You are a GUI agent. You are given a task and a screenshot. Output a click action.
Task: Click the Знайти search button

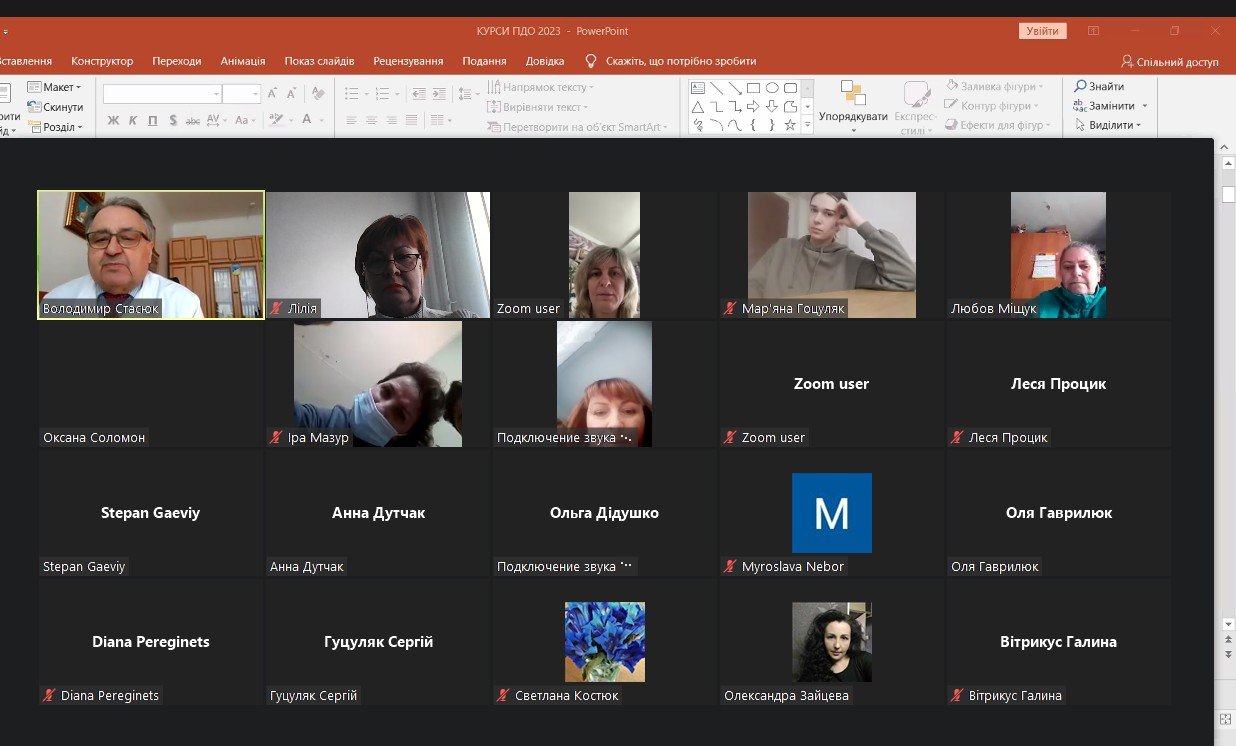click(x=1098, y=87)
